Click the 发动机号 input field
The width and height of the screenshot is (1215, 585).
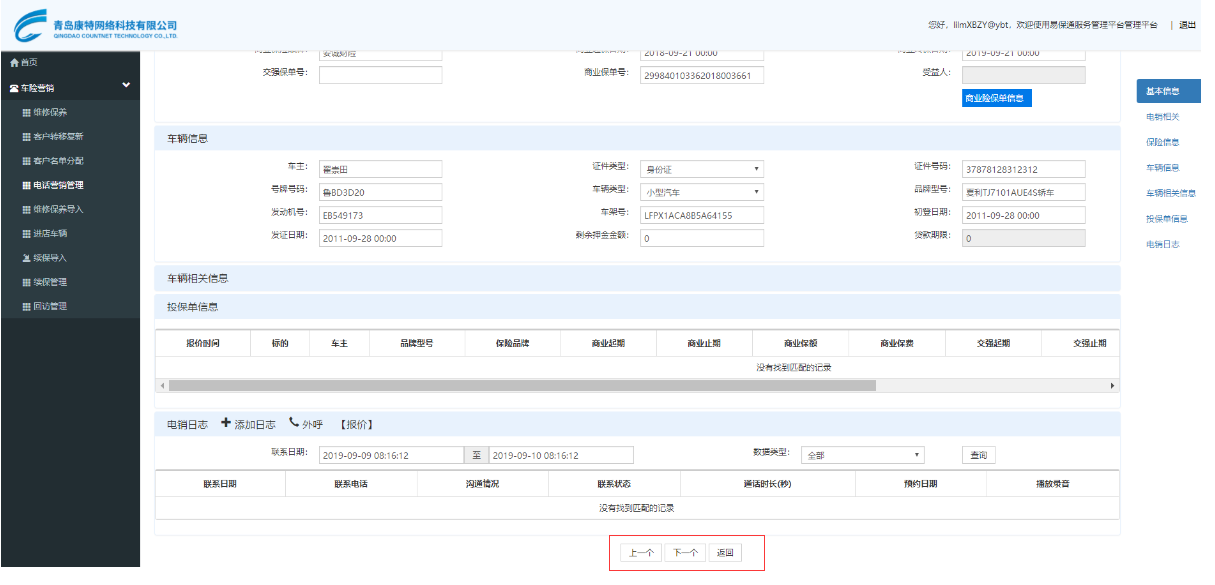380,215
